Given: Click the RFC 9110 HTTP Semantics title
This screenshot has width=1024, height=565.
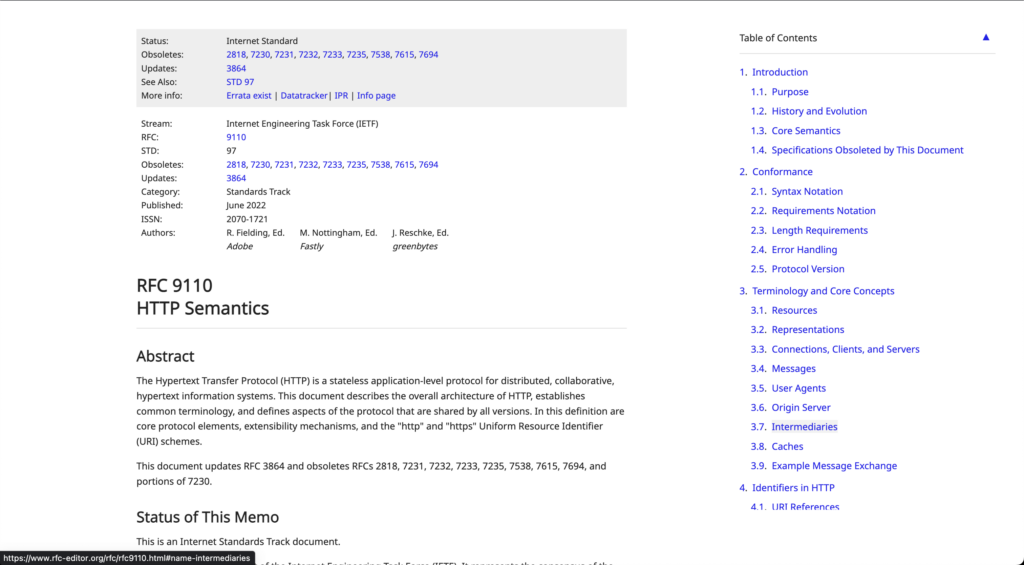Looking at the screenshot, I should 202,297.
